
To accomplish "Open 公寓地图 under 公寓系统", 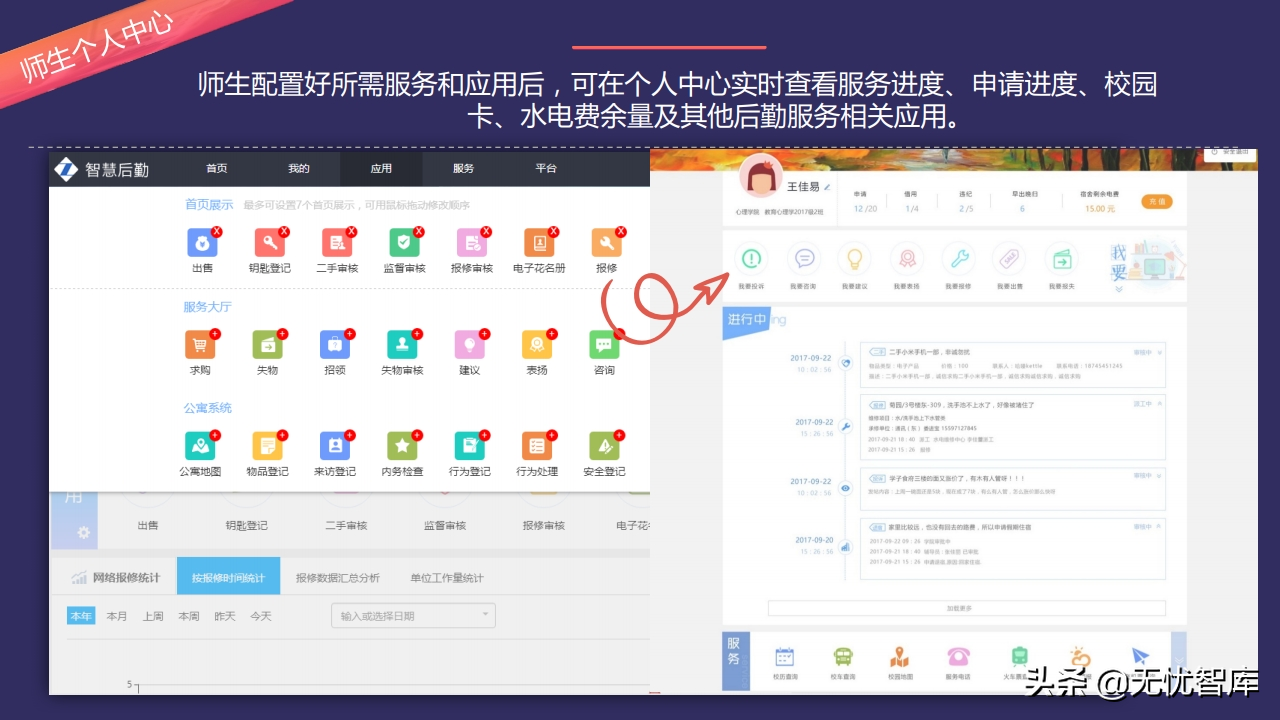I will (202, 448).
